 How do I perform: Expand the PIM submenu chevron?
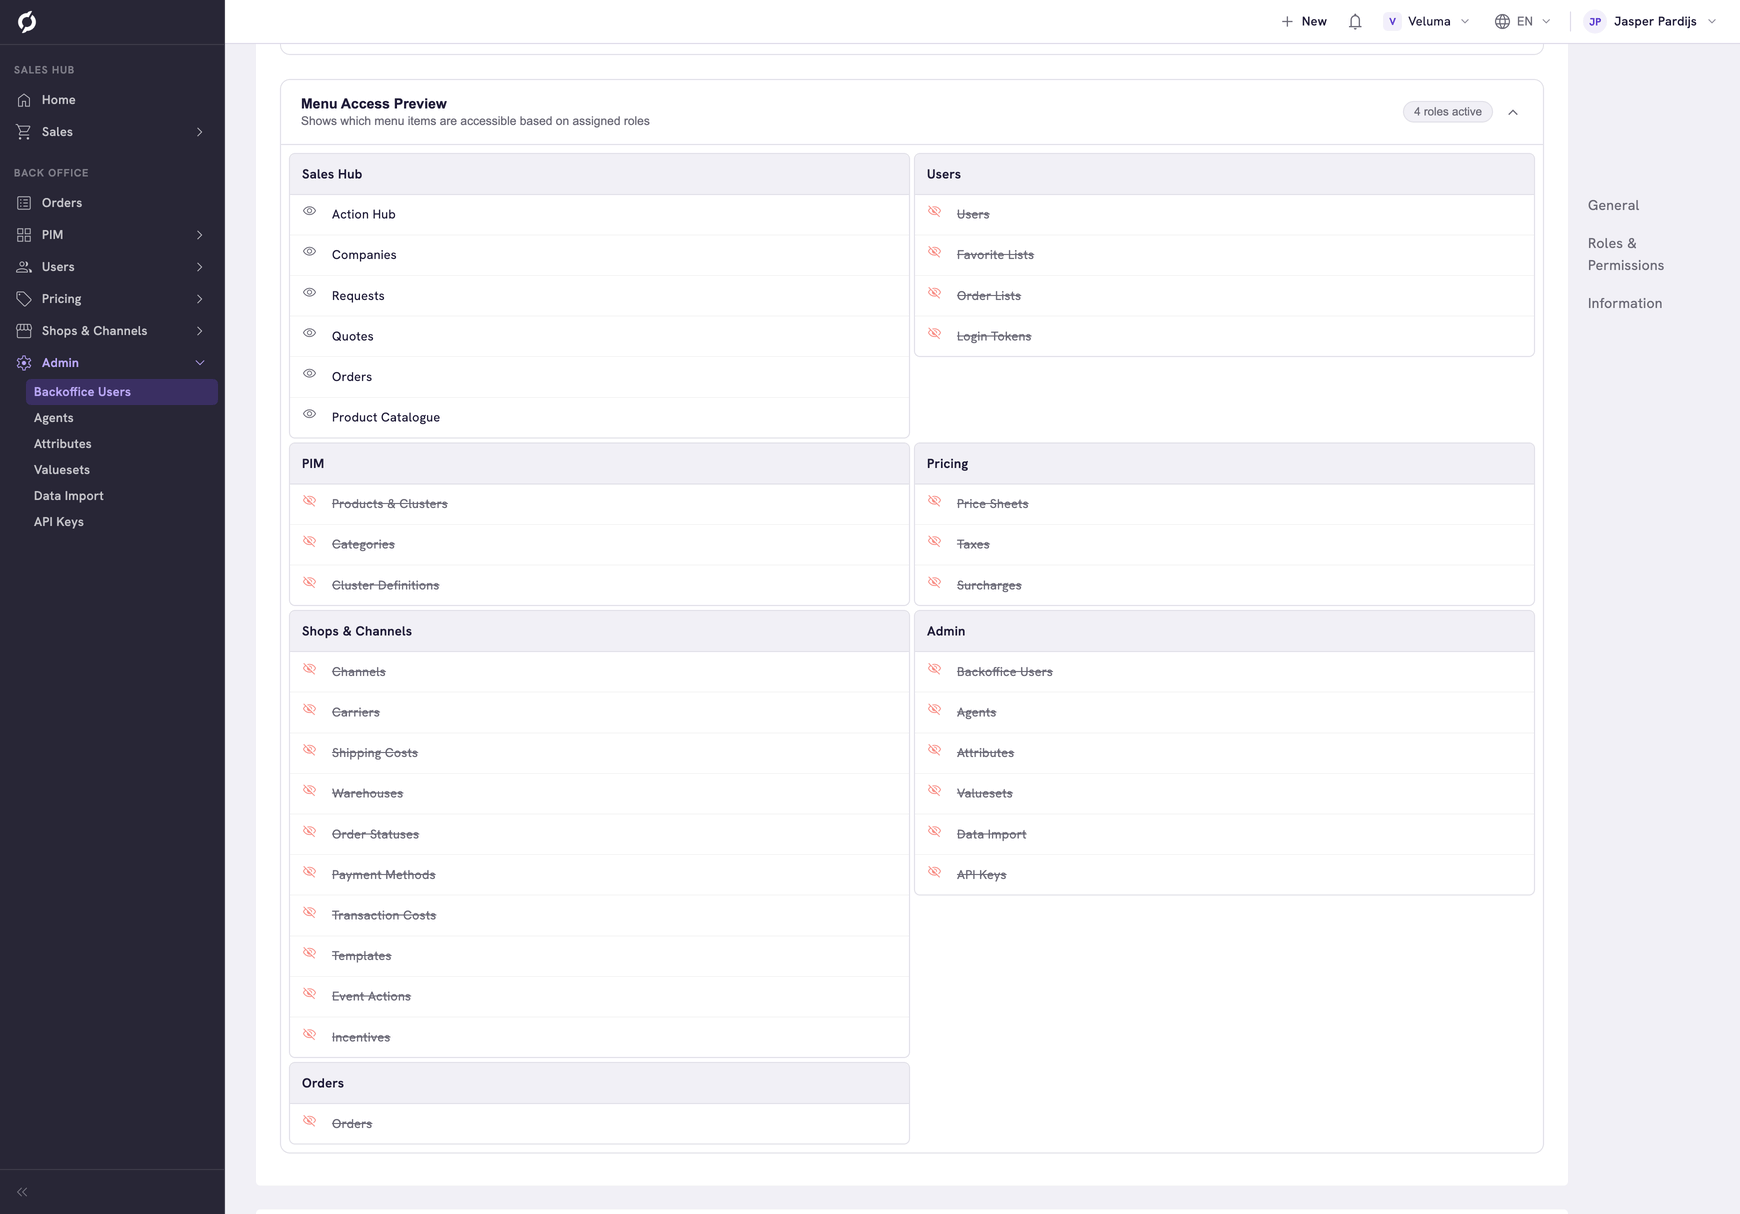point(200,235)
